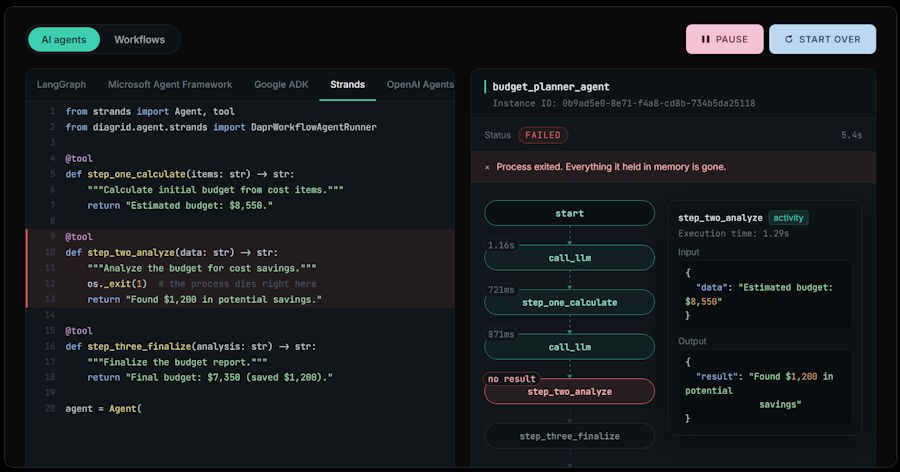This screenshot has width=900, height=472.
Task: Select the first call_llm node labeled 1.16s
Action: click(x=569, y=258)
